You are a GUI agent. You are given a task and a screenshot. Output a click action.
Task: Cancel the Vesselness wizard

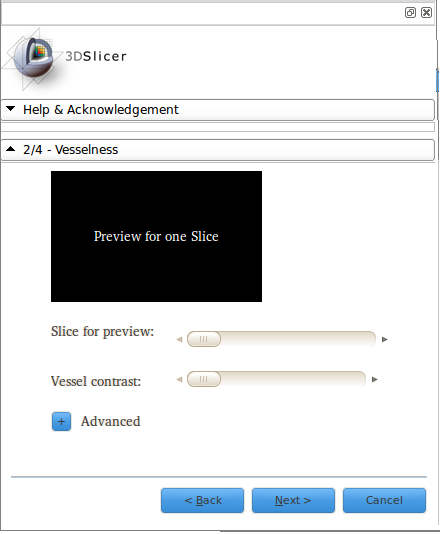click(384, 500)
